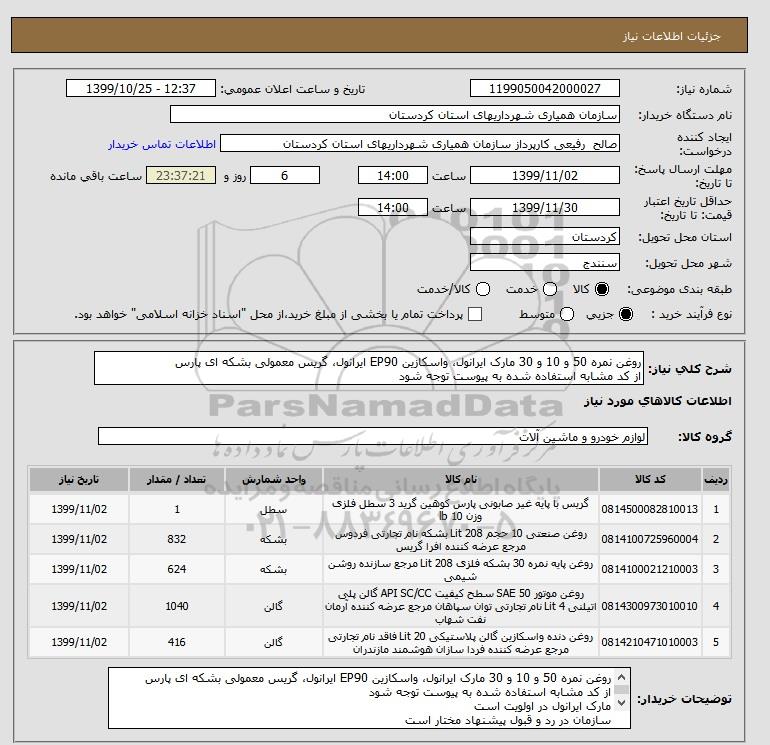
Task: Click the گریس با پایه غیر صابونی item name
Action: tap(461, 509)
